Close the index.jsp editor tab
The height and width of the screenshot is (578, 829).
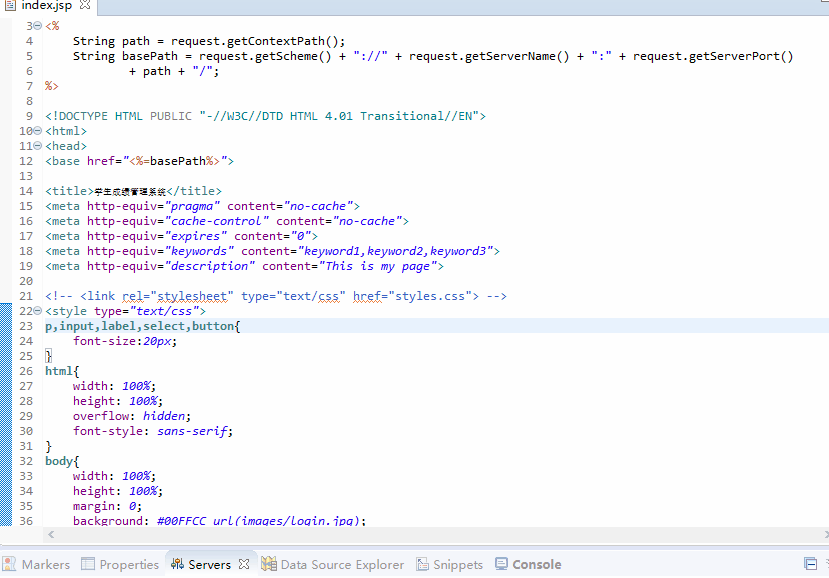[x=85, y=5]
